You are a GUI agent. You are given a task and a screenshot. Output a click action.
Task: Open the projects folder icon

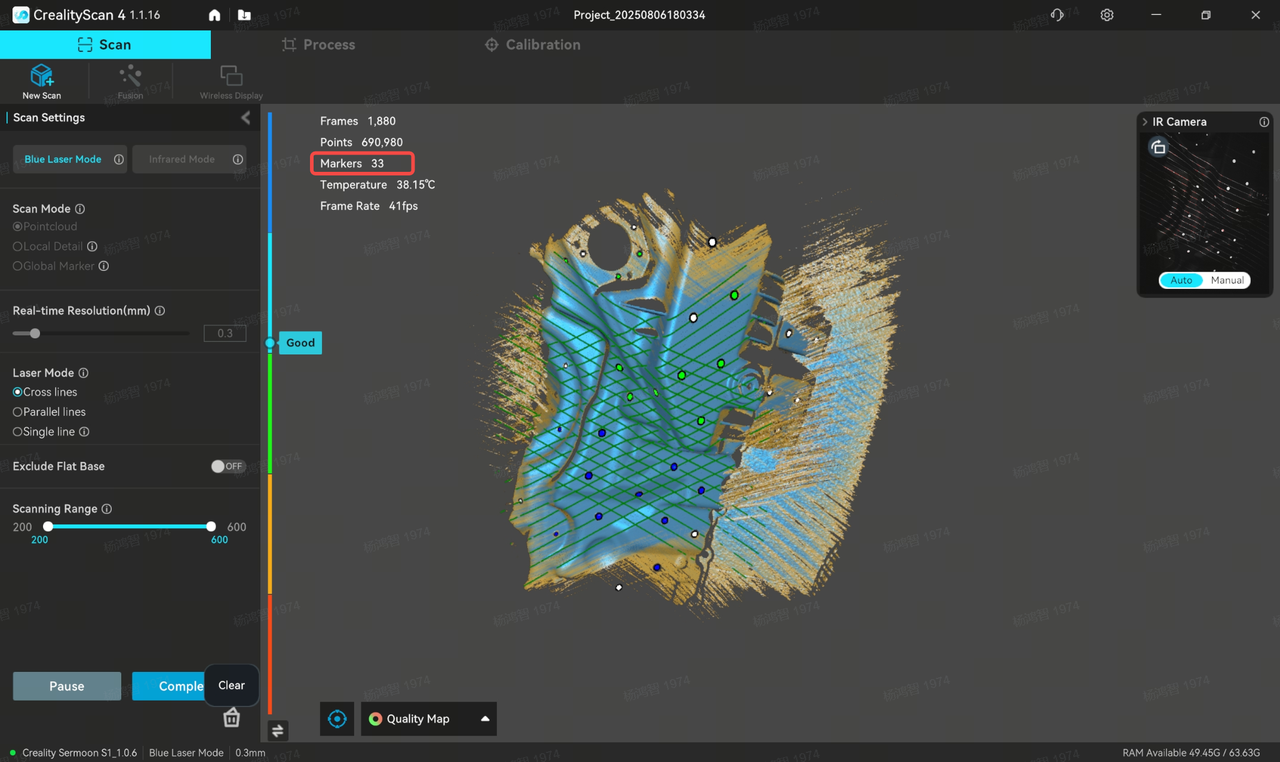247,14
